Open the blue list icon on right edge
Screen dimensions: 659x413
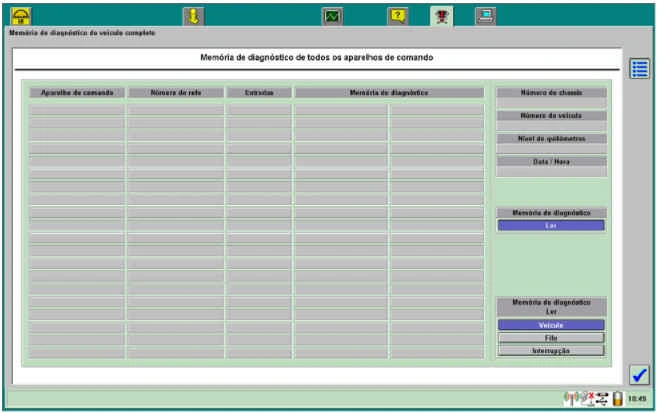[640, 69]
